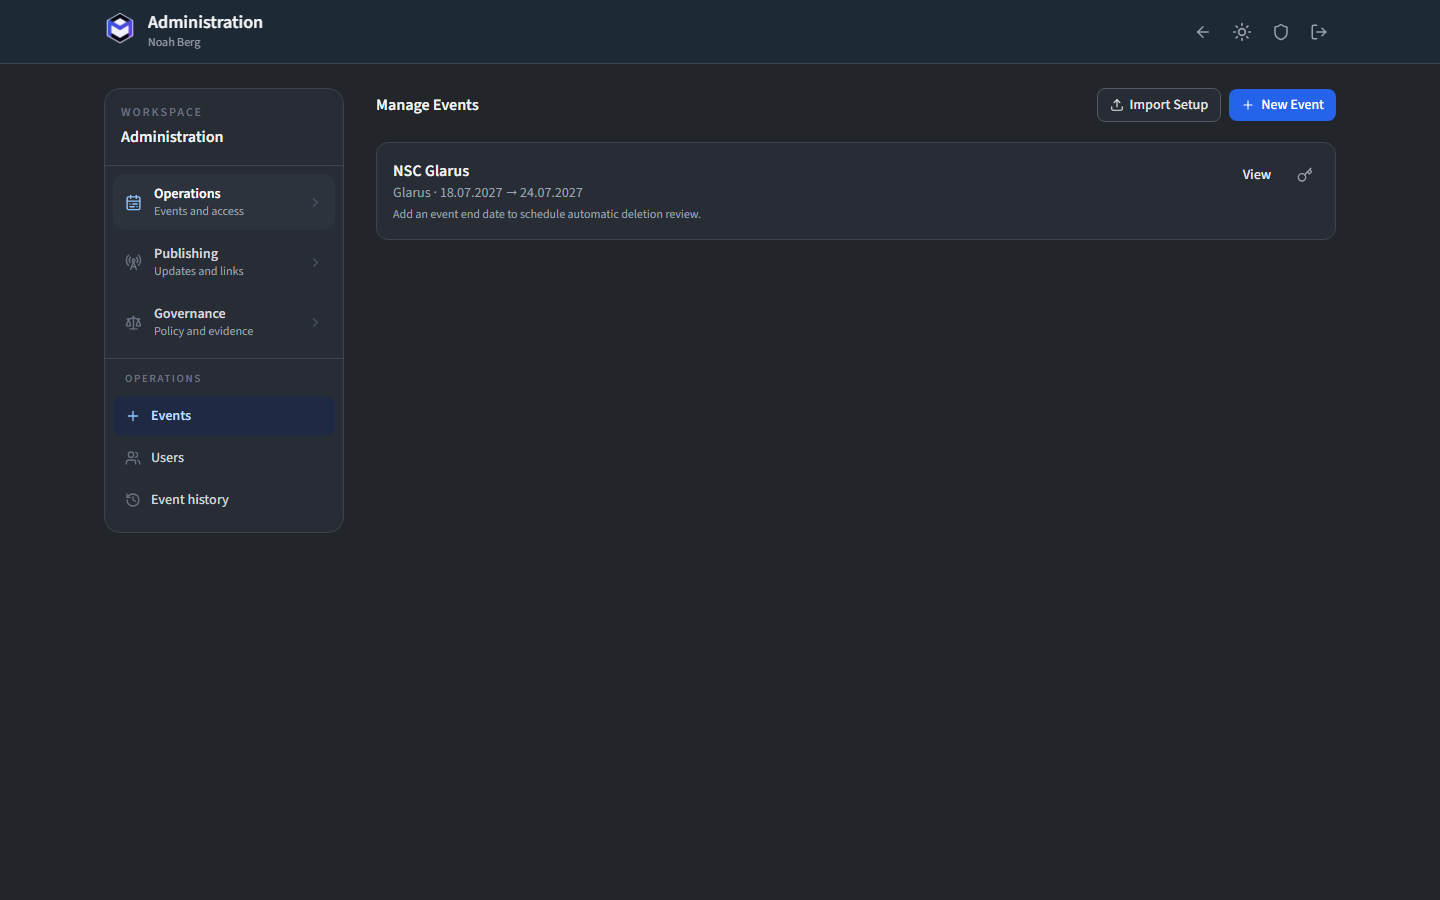Screen dimensions: 1440x900
Task: Click the plus icon beside Events
Action: coord(133,416)
